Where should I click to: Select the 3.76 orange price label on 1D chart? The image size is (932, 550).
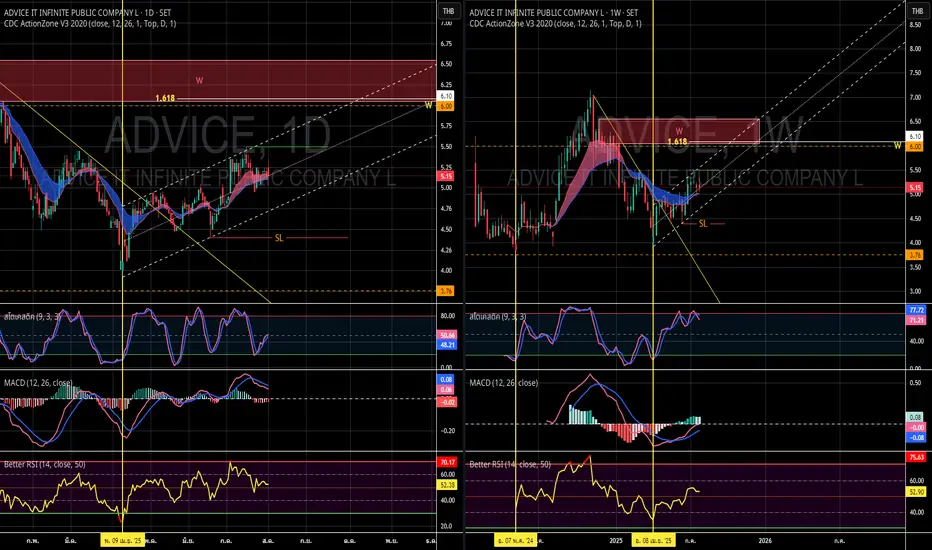pos(446,291)
